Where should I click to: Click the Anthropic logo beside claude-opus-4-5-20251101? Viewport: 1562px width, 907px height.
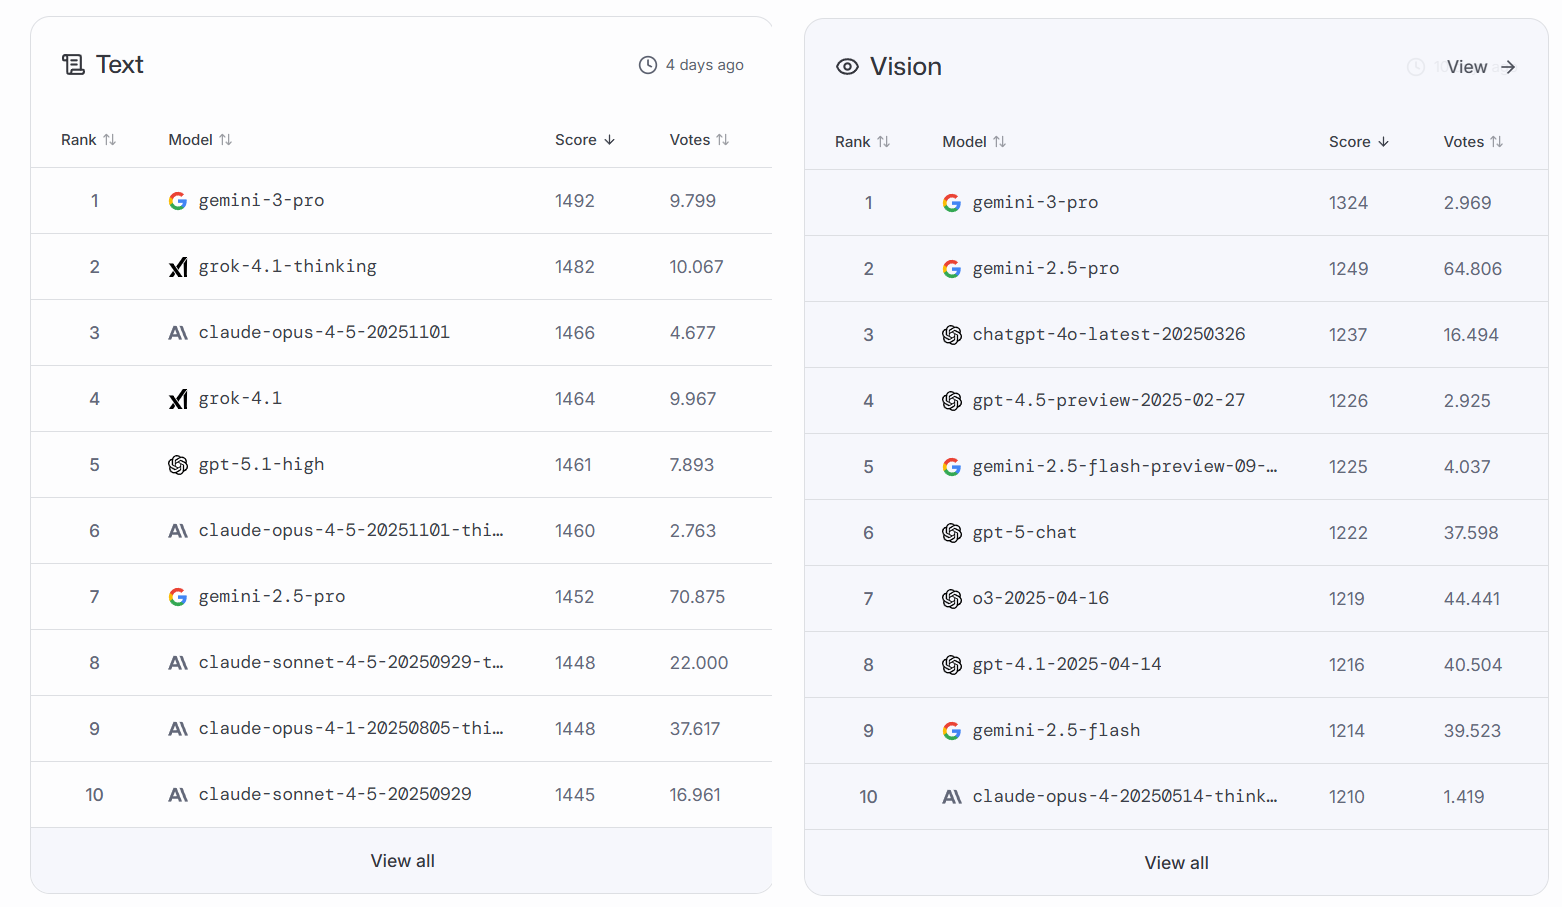(178, 333)
